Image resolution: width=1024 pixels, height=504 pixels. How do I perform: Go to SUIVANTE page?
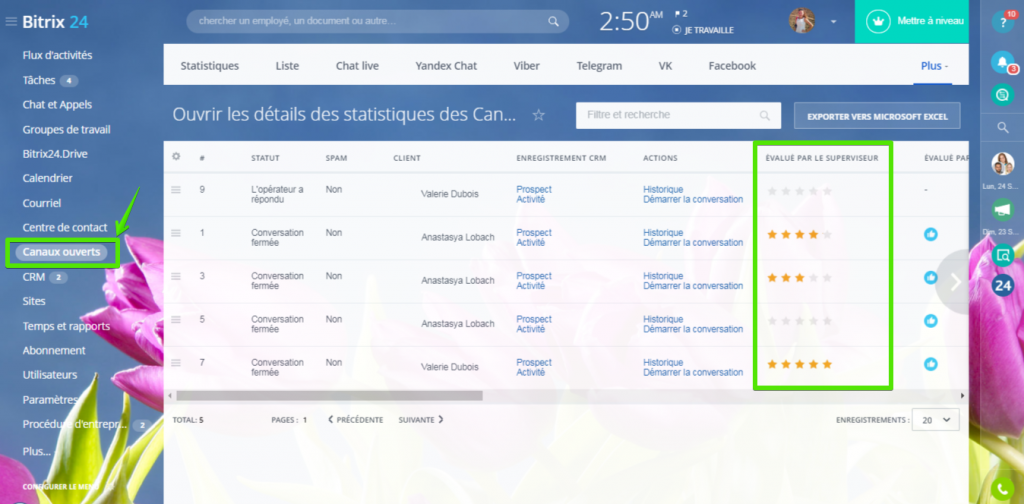tap(421, 420)
